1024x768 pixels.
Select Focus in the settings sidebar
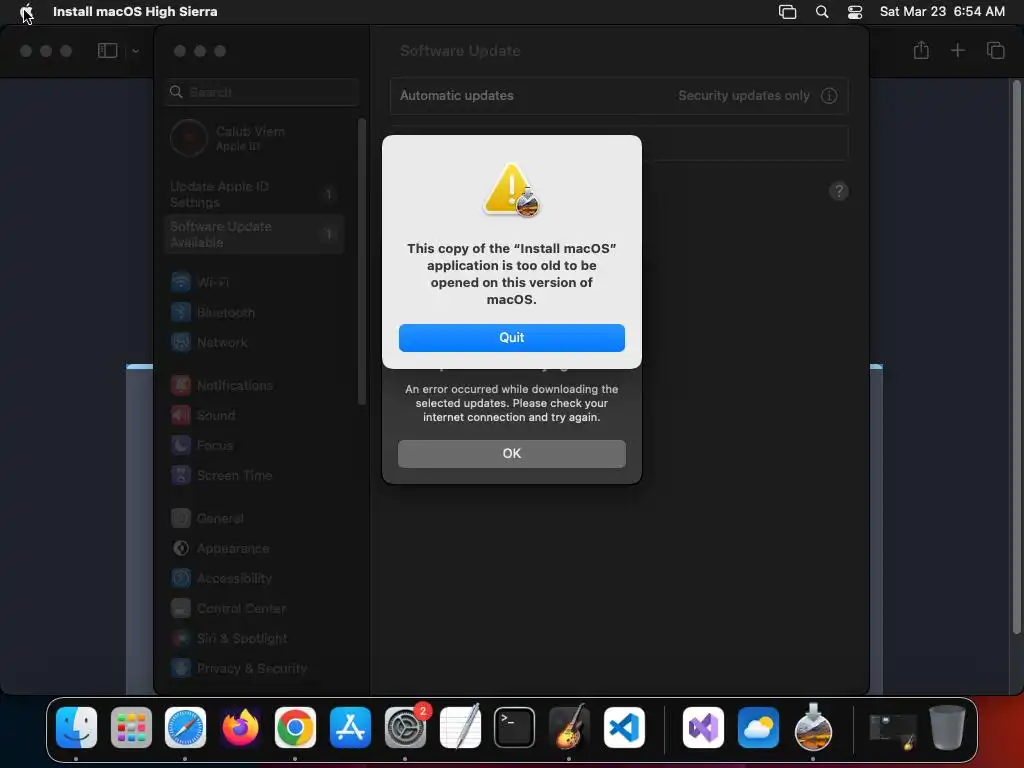255,445
